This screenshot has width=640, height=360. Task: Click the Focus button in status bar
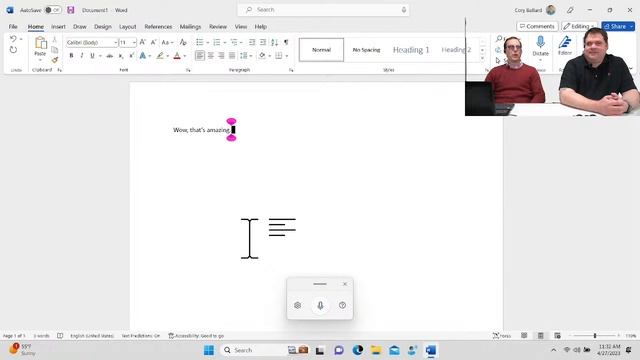(502, 336)
